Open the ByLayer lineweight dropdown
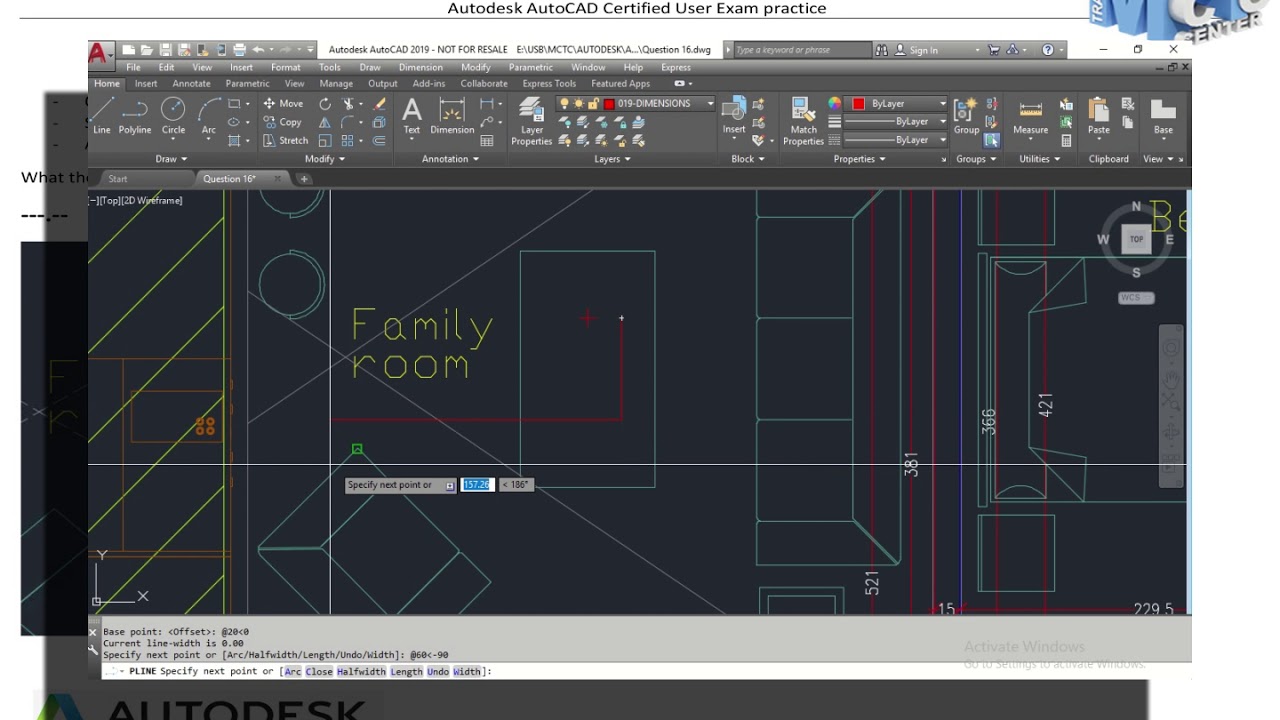Image resolution: width=1280 pixels, height=720 pixels. [942, 122]
